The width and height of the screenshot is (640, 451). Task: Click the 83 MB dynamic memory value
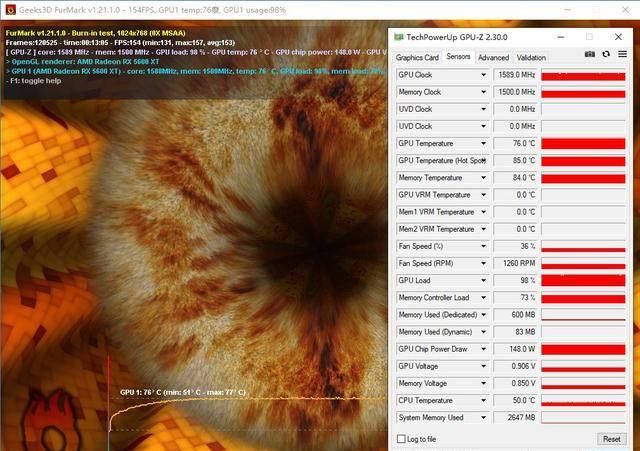coord(515,332)
